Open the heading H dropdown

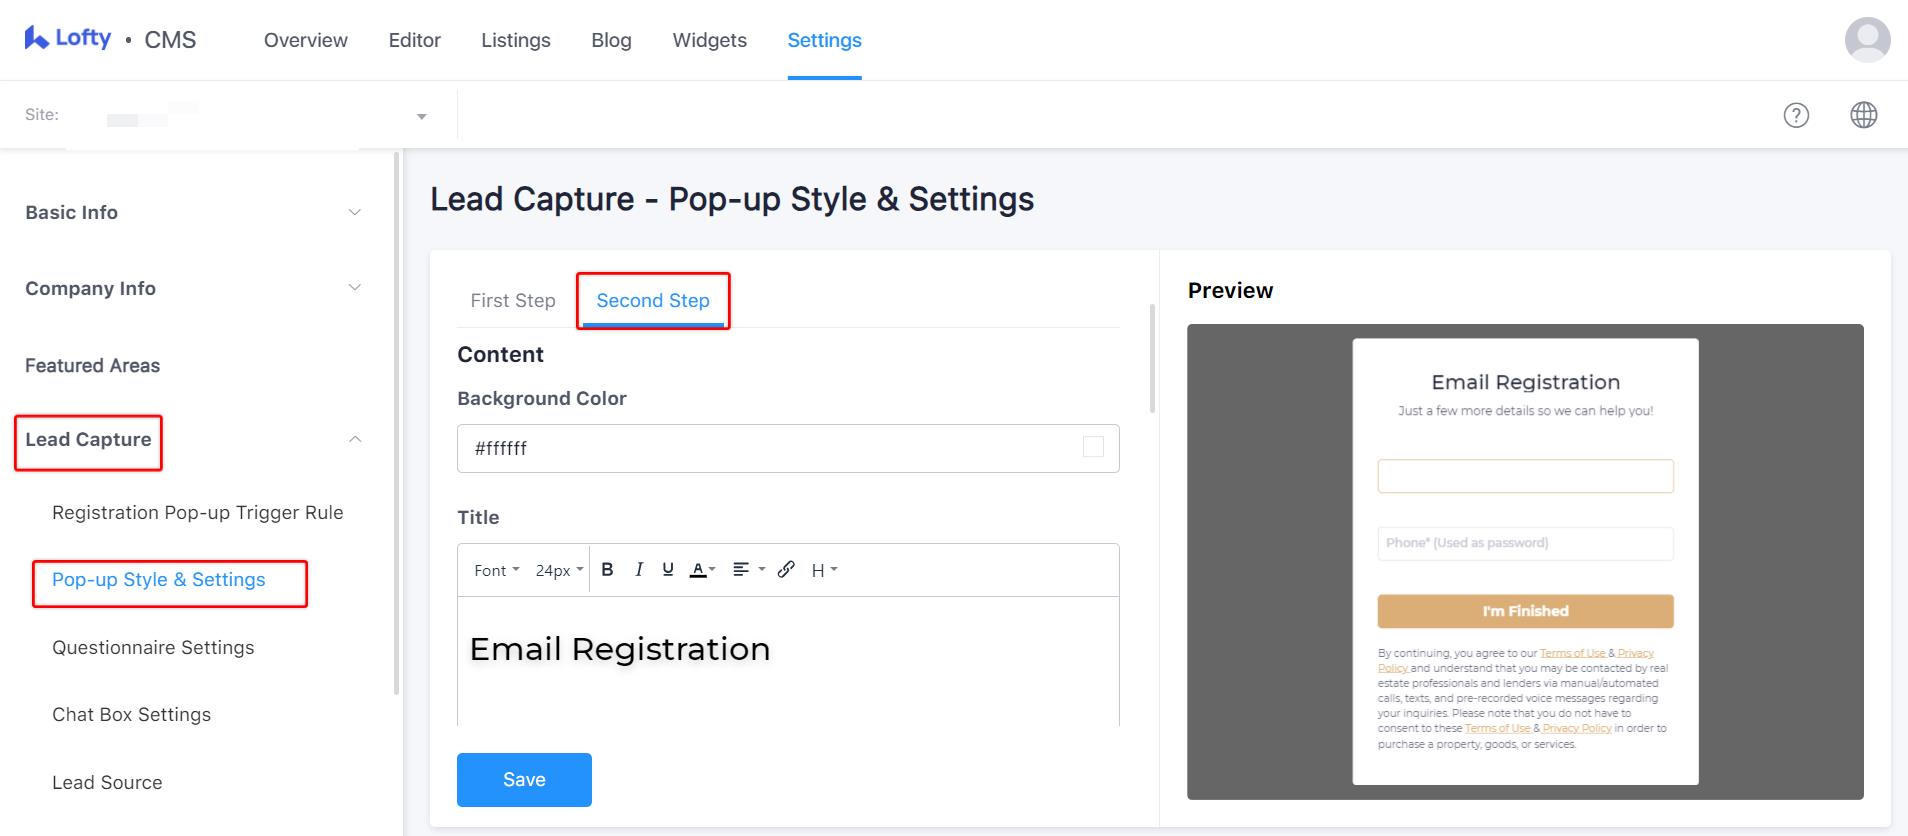(x=824, y=570)
